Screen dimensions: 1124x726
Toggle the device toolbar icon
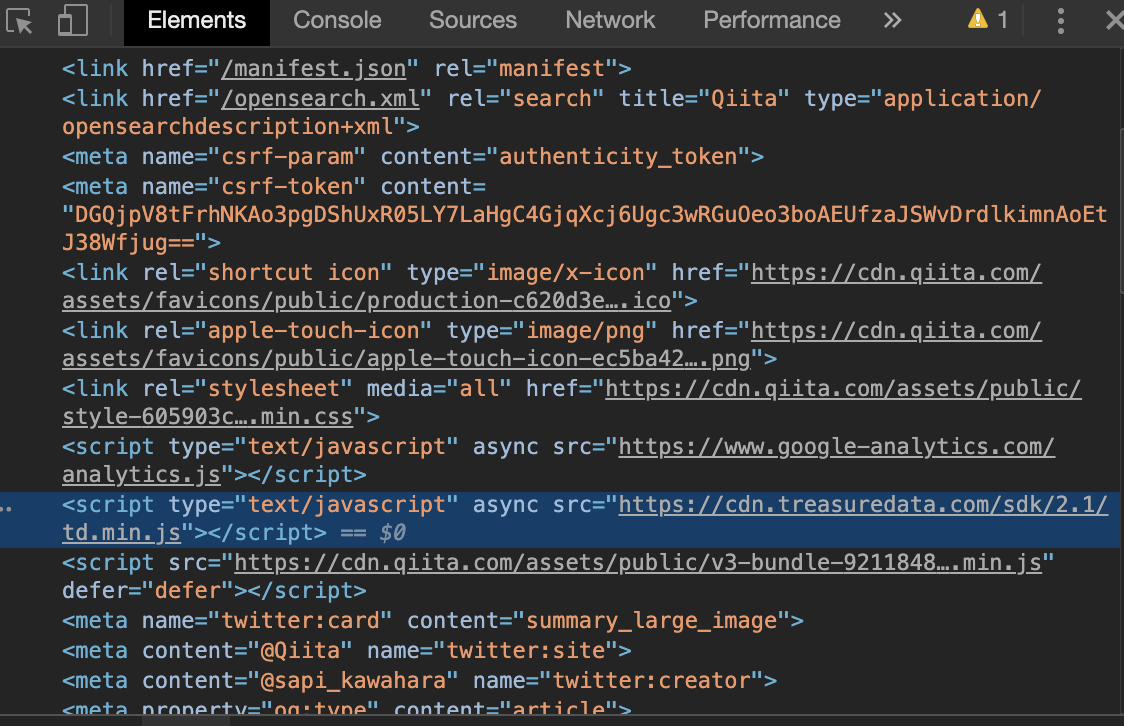[72, 21]
